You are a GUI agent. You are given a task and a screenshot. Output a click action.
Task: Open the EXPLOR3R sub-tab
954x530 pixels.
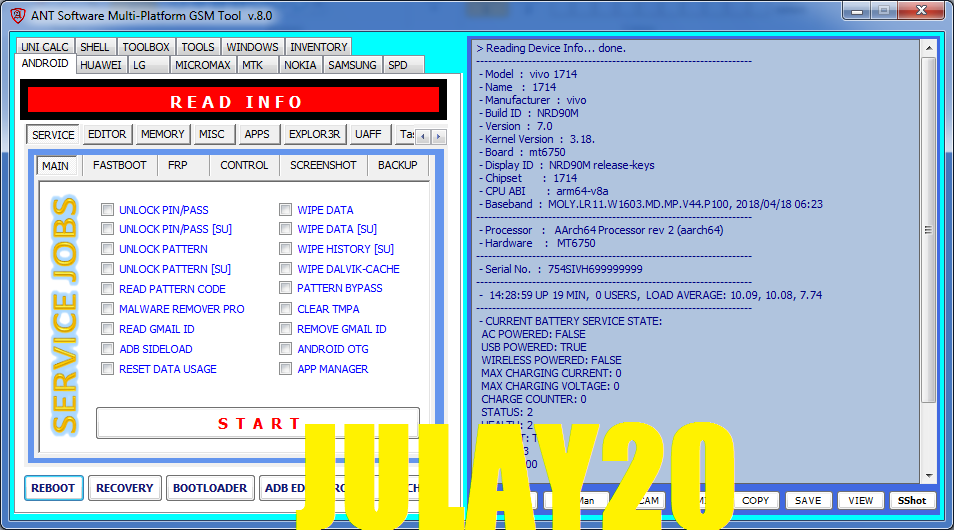pos(315,134)
